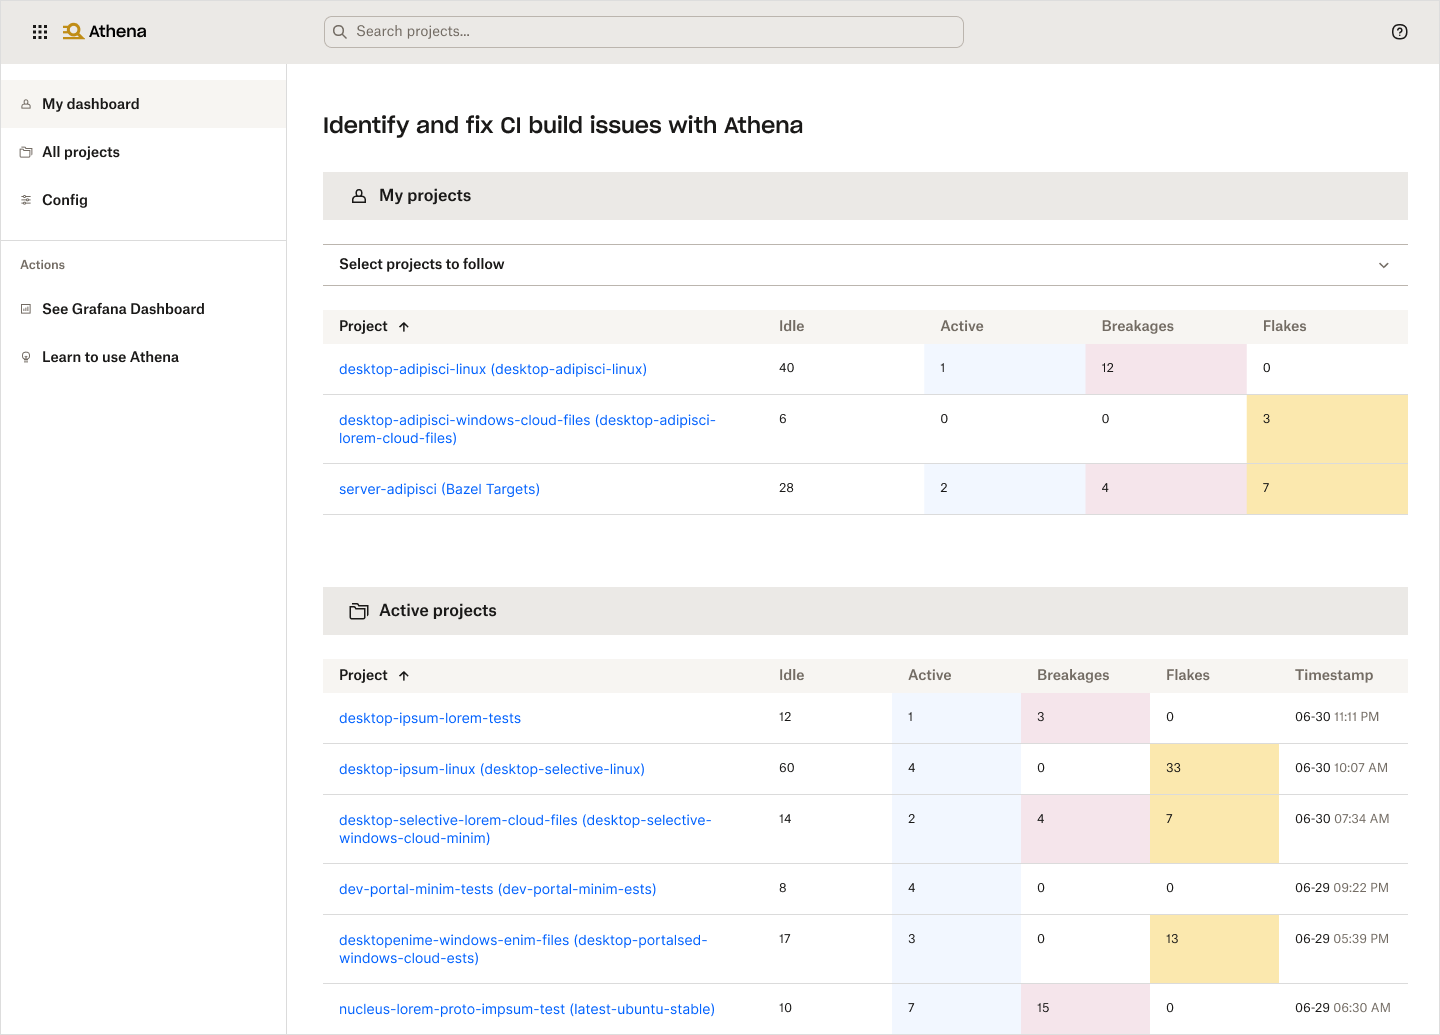Open the help question mark icon
This screenshot has width=1440, height=1035.
pyautogui.click(x=1399, y=32)
